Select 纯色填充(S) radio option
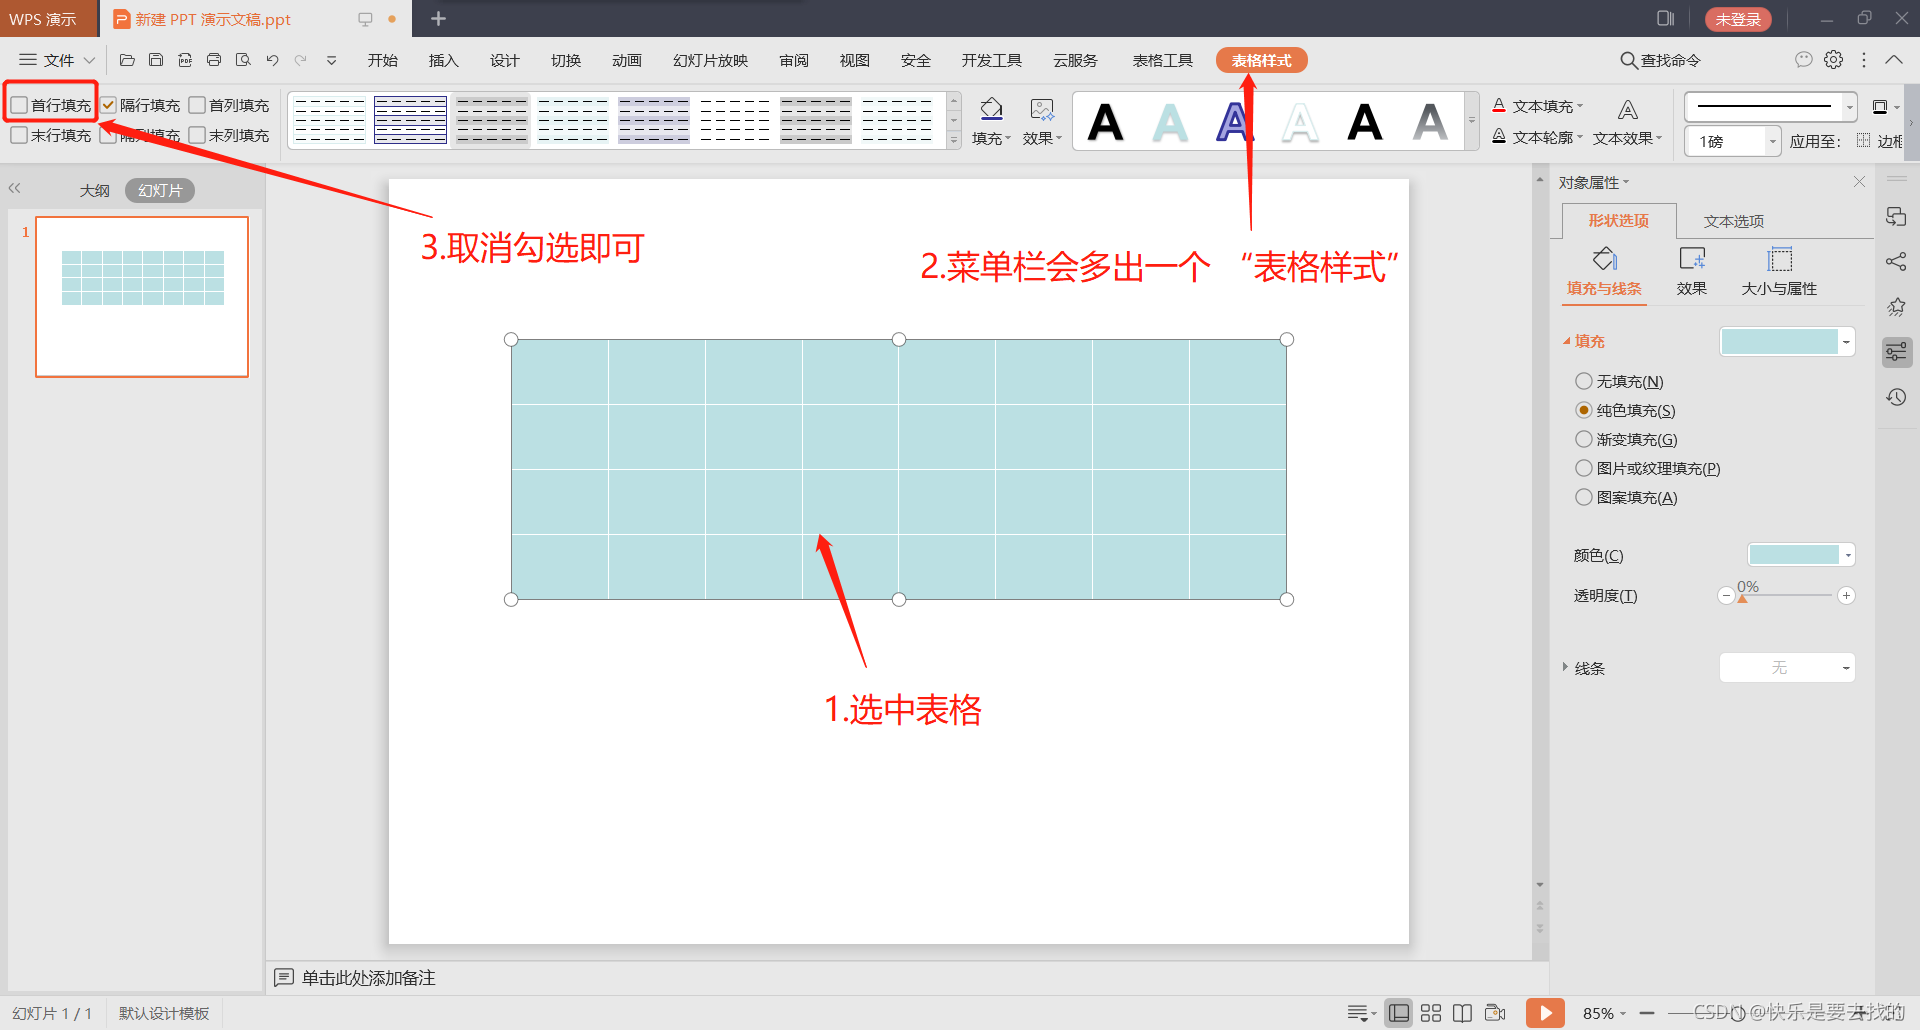1920x1030 pixels. (x=1583, y=410)
